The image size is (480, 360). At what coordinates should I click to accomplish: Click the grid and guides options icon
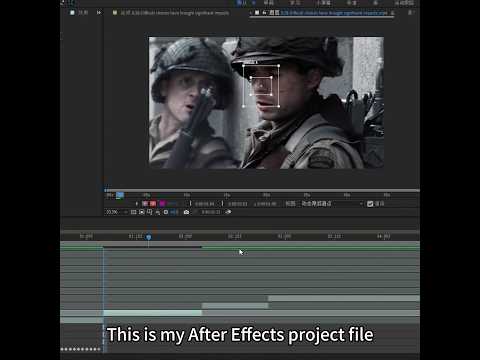coord(134,212)
